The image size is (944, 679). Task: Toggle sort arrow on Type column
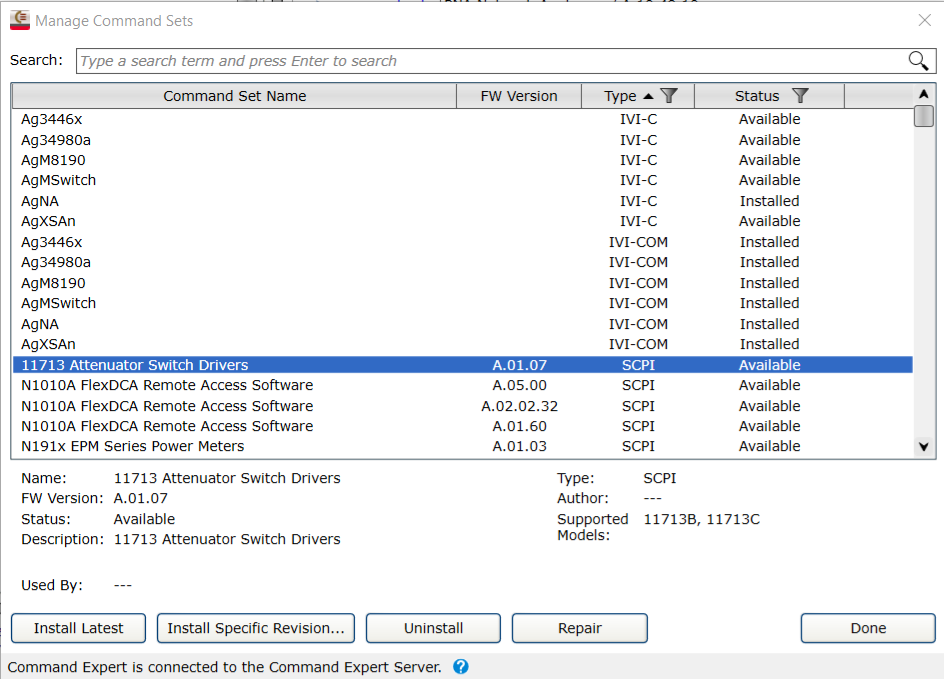click(x=648, y=96)
